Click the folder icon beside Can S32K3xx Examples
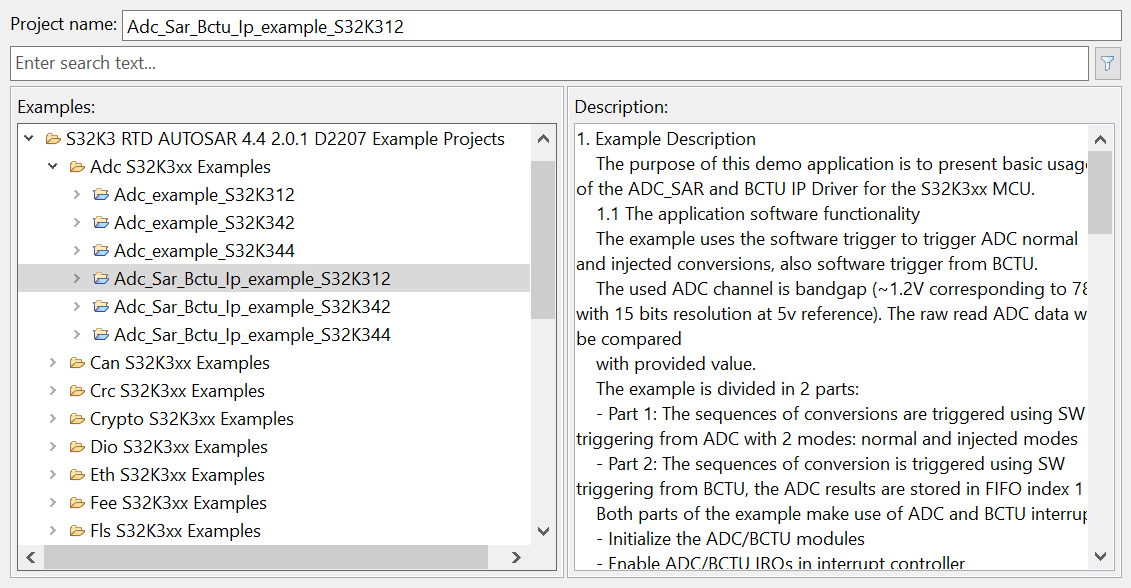Screen dimensions: 1131x588 pyautogui.click(x=78, y=362)
